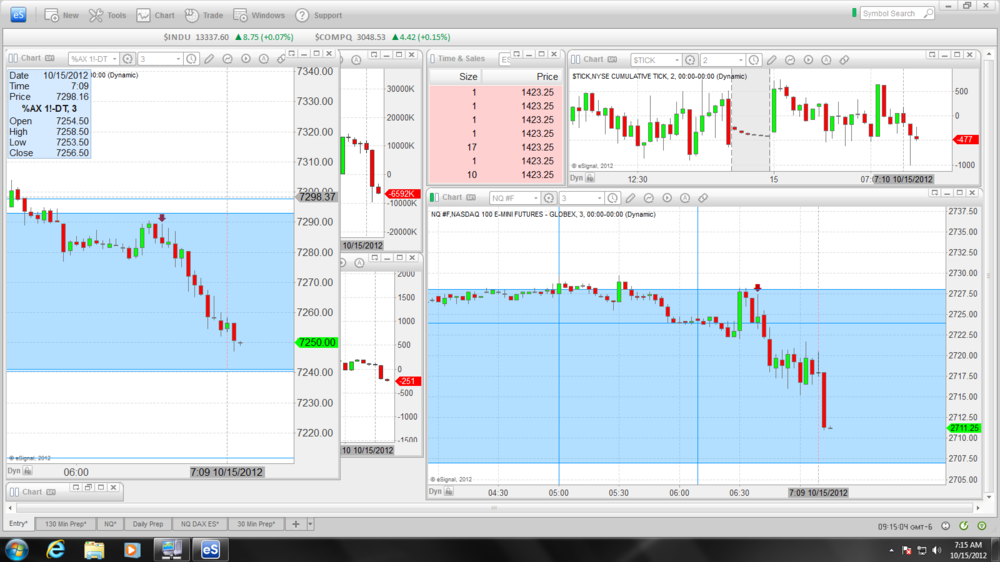This screenshot has width=1000, height=562.
Task: Click the replay play icon in NQ #F chart
Action: pos(667,198)
